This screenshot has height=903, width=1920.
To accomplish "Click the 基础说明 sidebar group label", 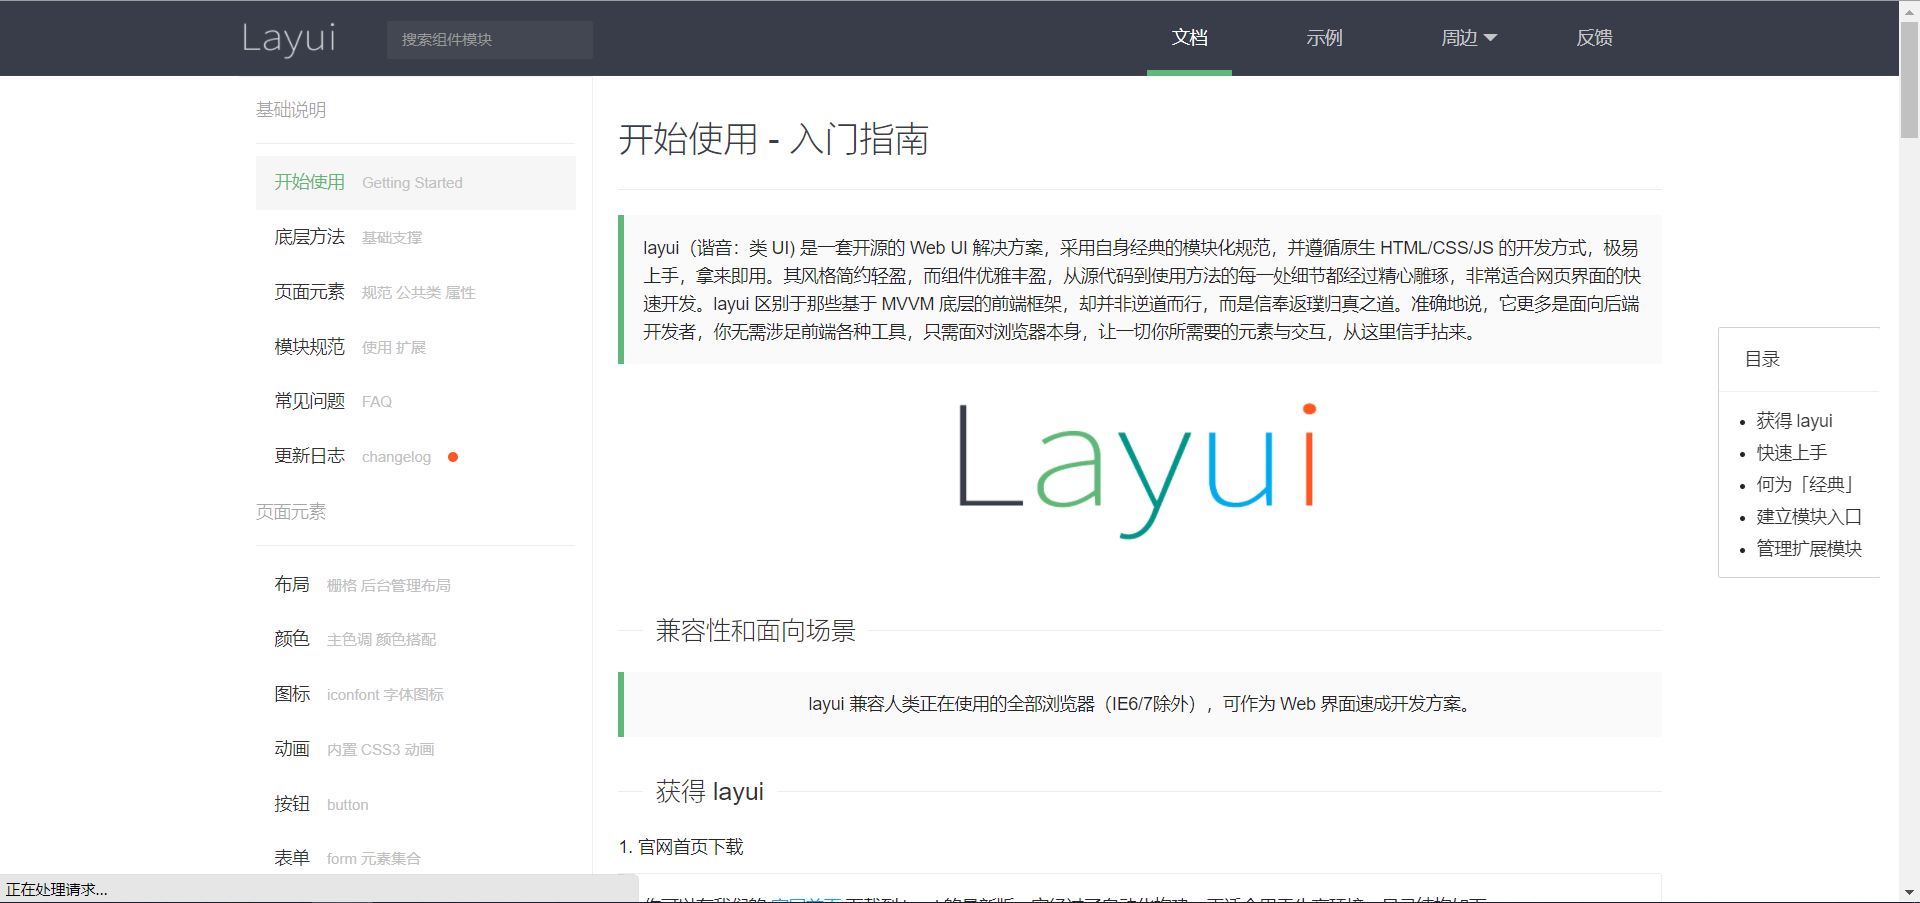I will point(291,110).
